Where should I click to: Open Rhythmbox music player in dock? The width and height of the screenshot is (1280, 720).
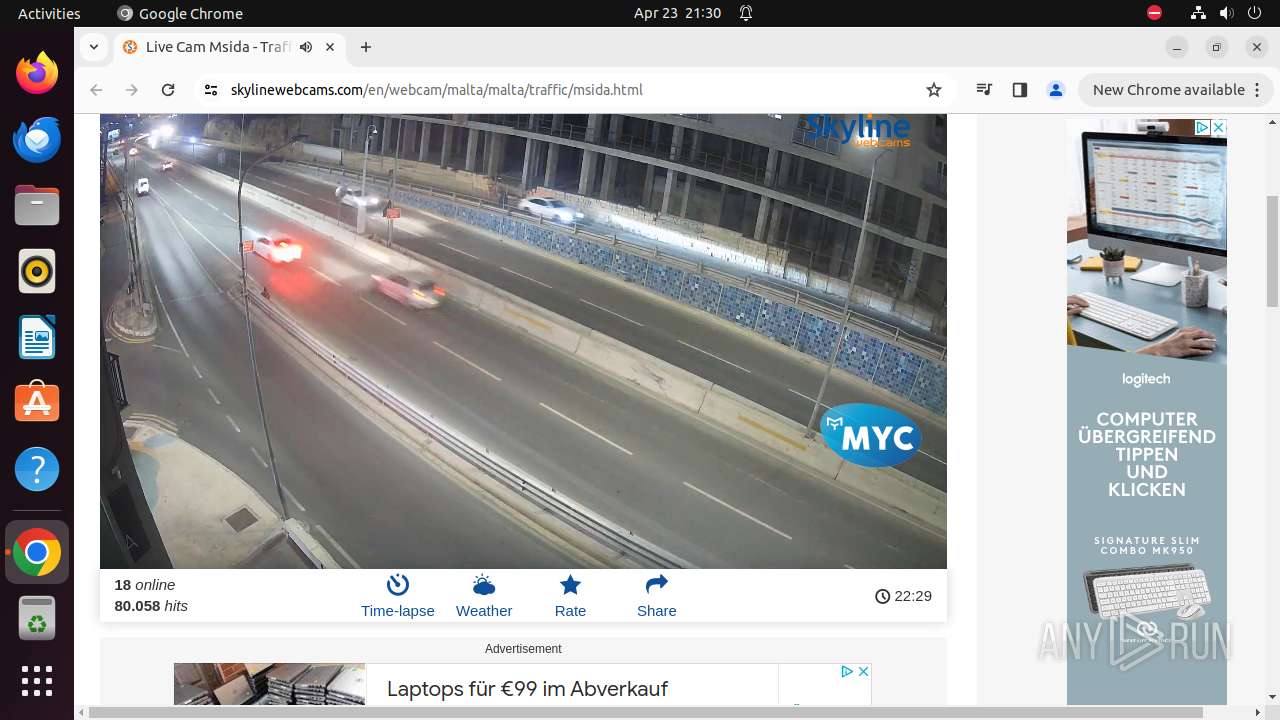(x=37, y=272)
